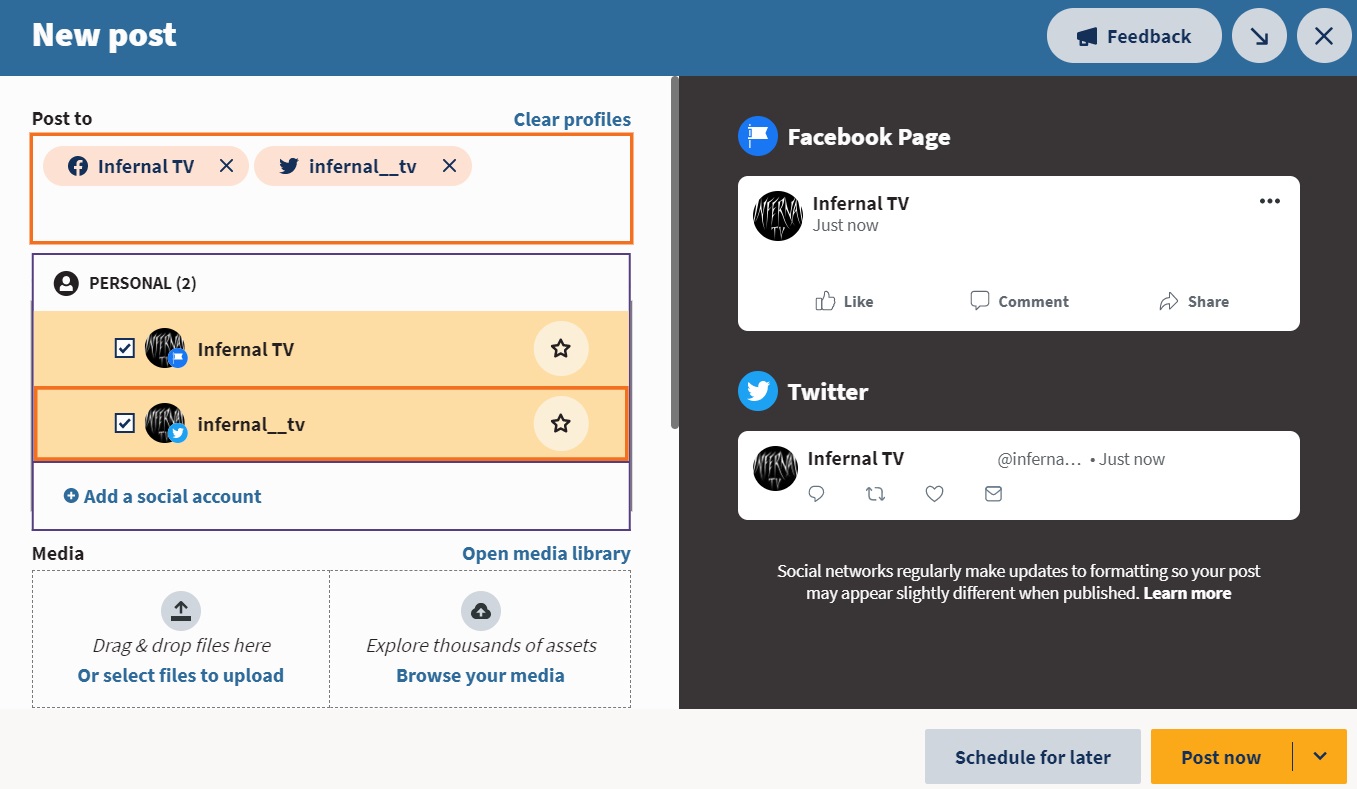The image size is (1357, 789).
Task: Click the left panel scrollbar
Action: tap(675, 252)
